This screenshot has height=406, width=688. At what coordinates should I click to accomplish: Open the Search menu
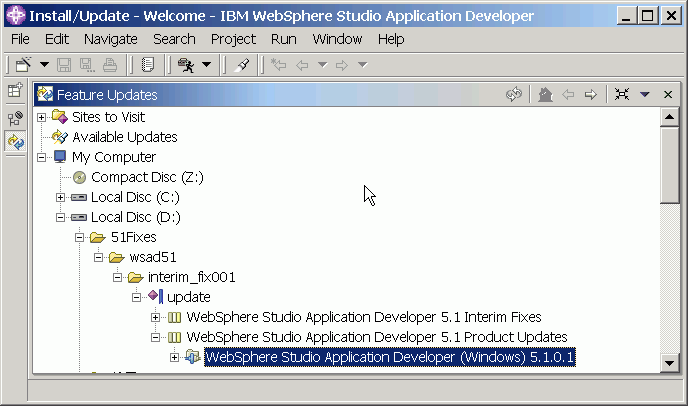[x=174, y=39]
